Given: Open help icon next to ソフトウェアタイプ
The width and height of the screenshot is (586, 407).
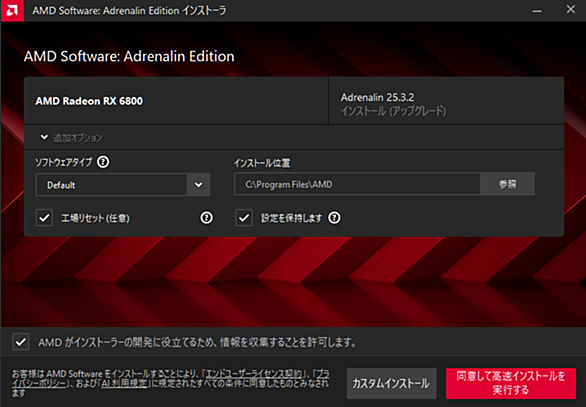Looking at the screenshot, I should [x=103, y=162].
